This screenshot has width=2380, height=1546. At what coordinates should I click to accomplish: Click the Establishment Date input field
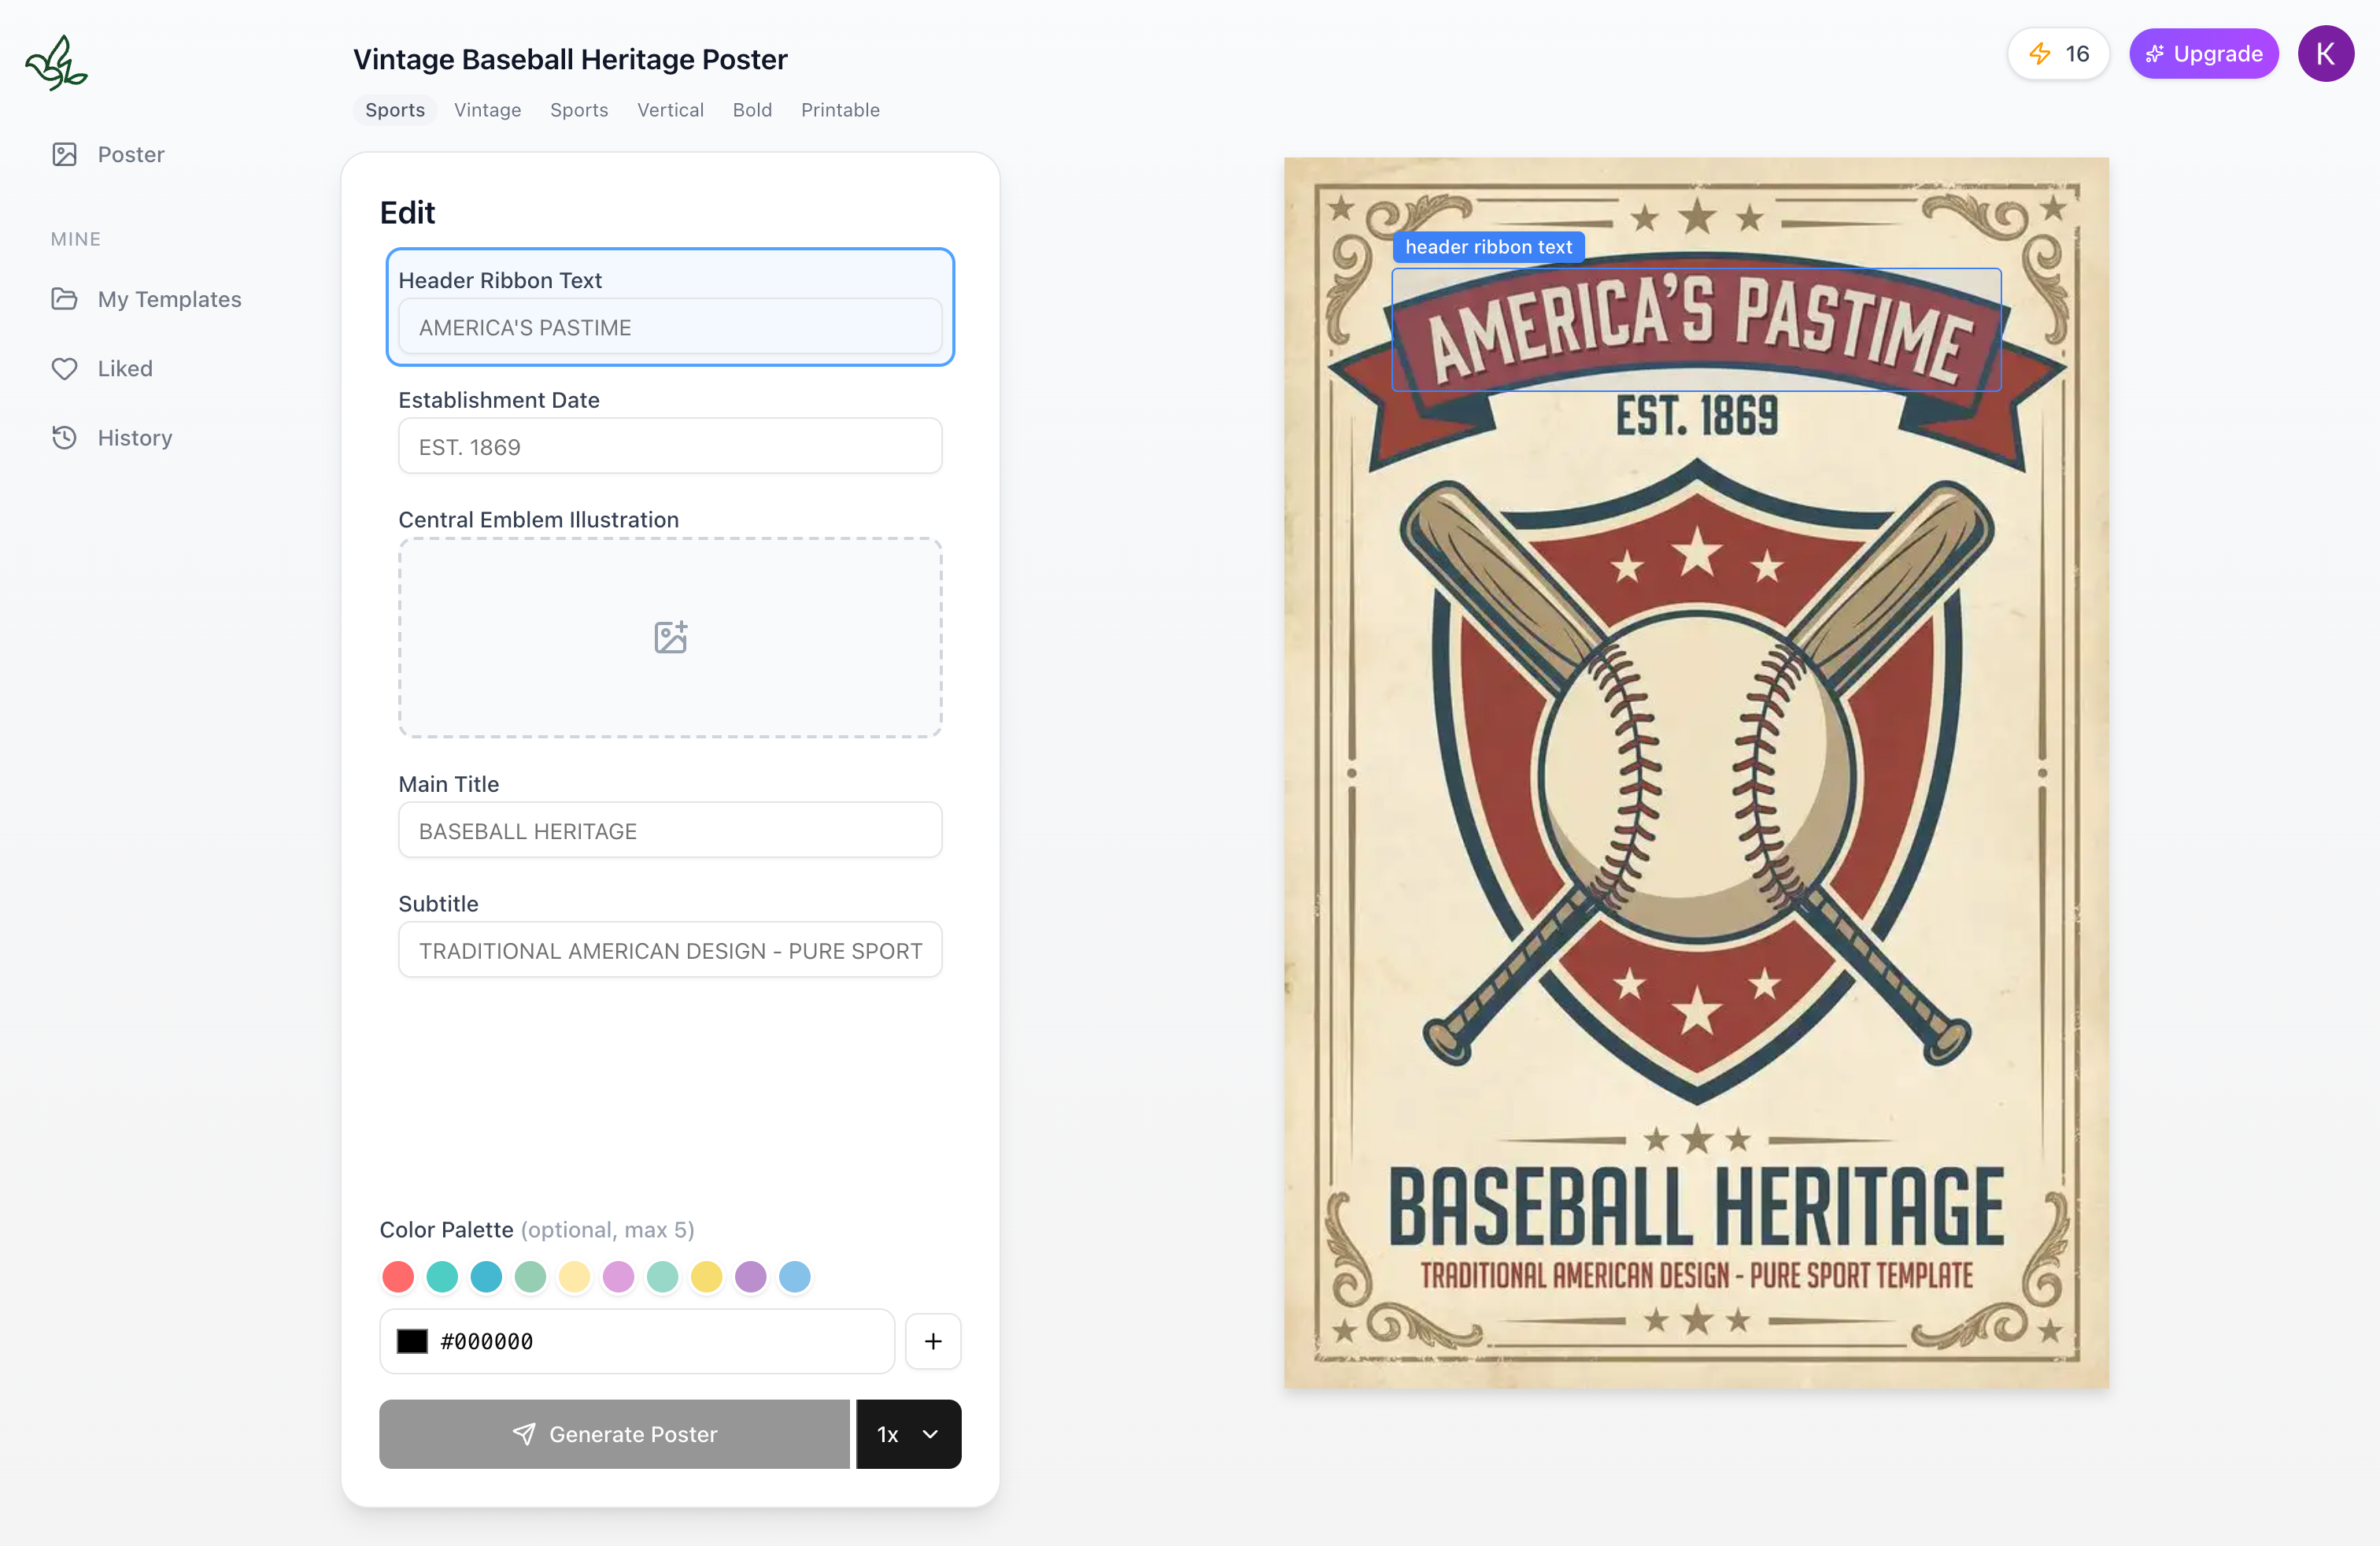670,446
